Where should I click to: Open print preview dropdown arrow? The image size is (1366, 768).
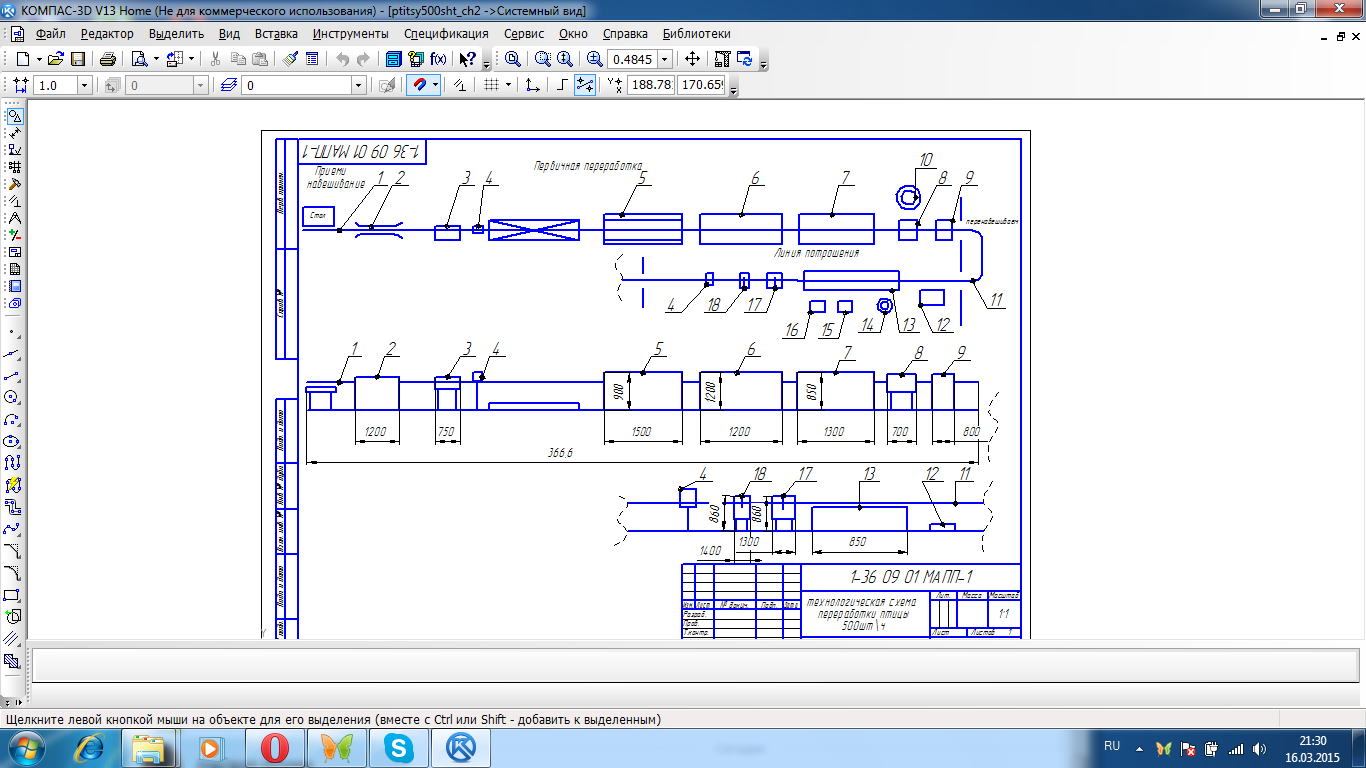coord(156,59)
